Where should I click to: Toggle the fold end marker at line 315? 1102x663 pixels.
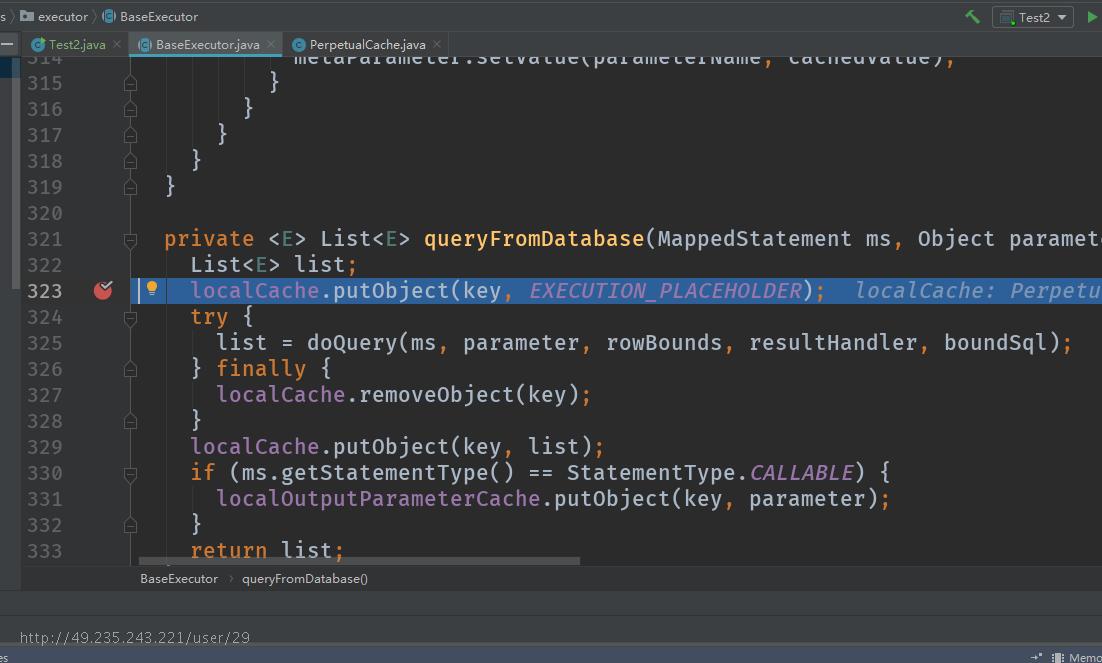(x=130, y=84)
